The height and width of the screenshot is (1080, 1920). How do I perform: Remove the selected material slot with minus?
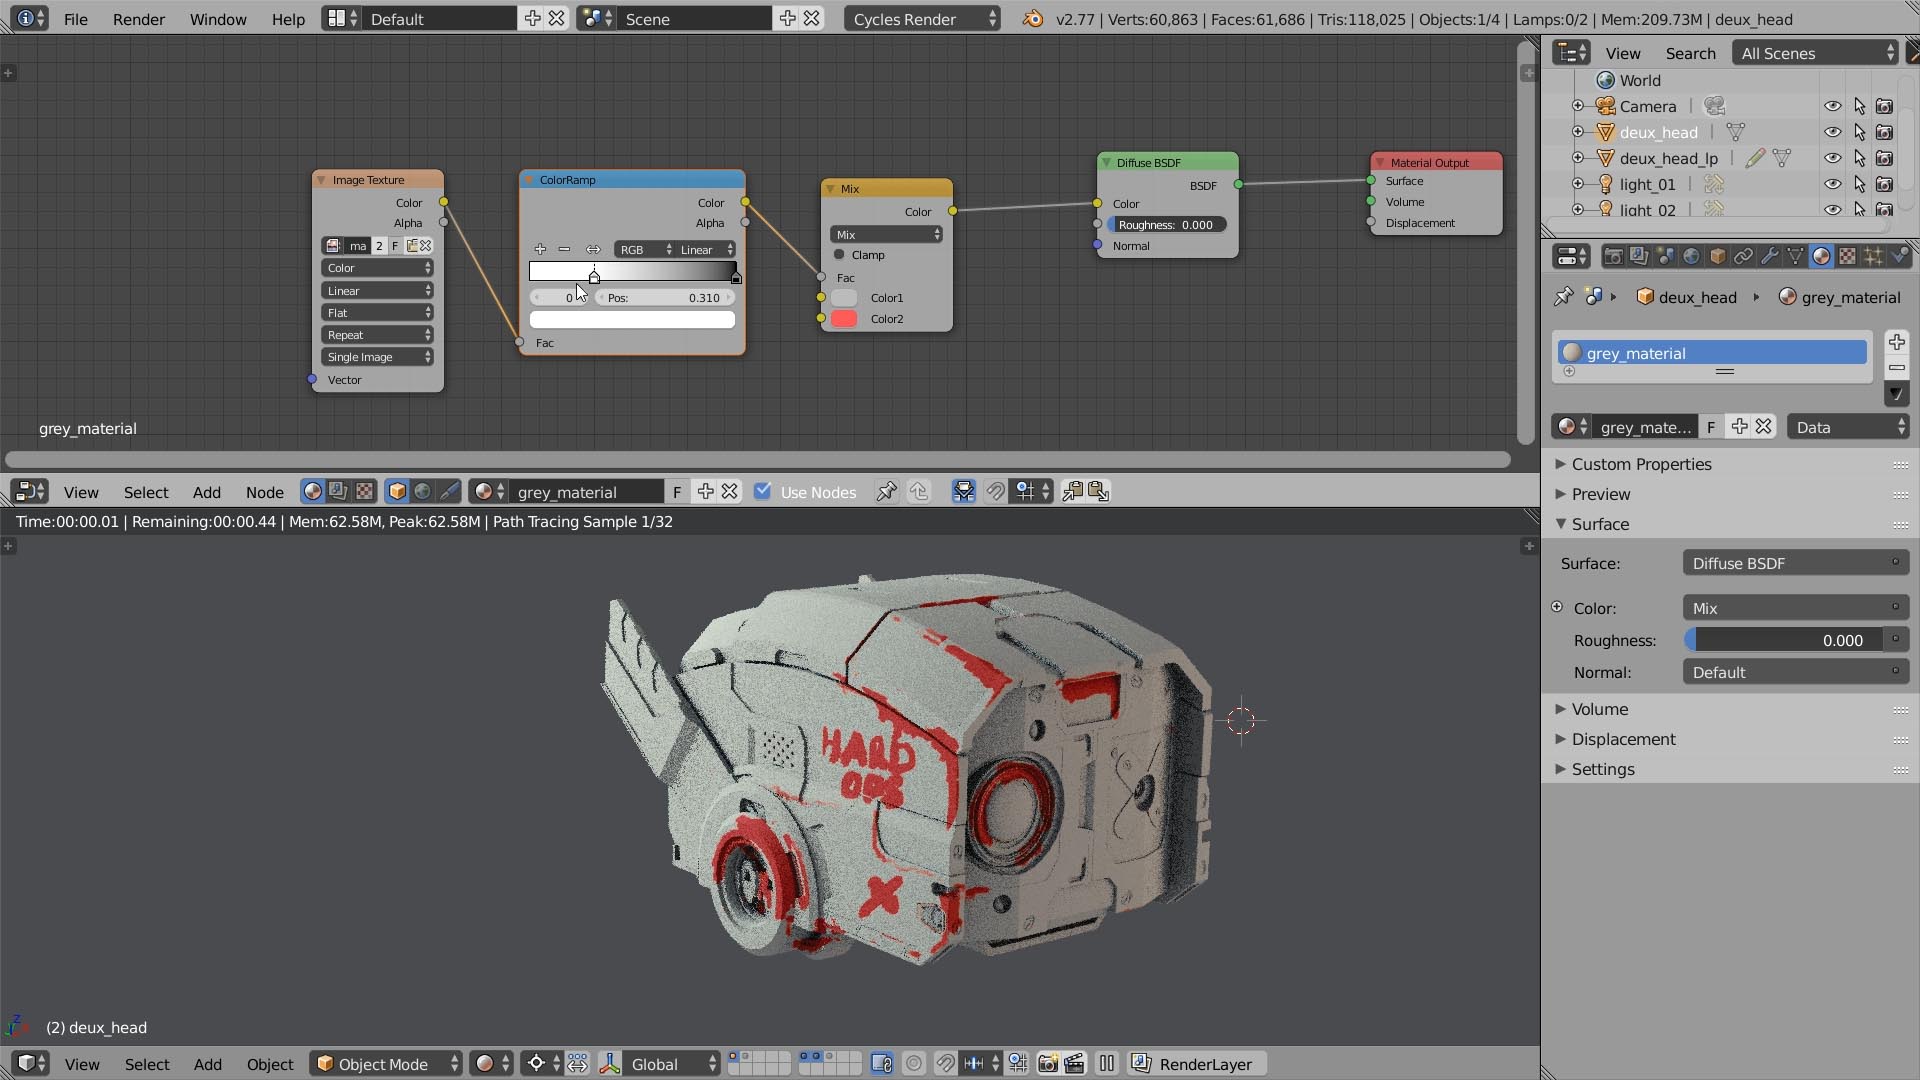1896,367
